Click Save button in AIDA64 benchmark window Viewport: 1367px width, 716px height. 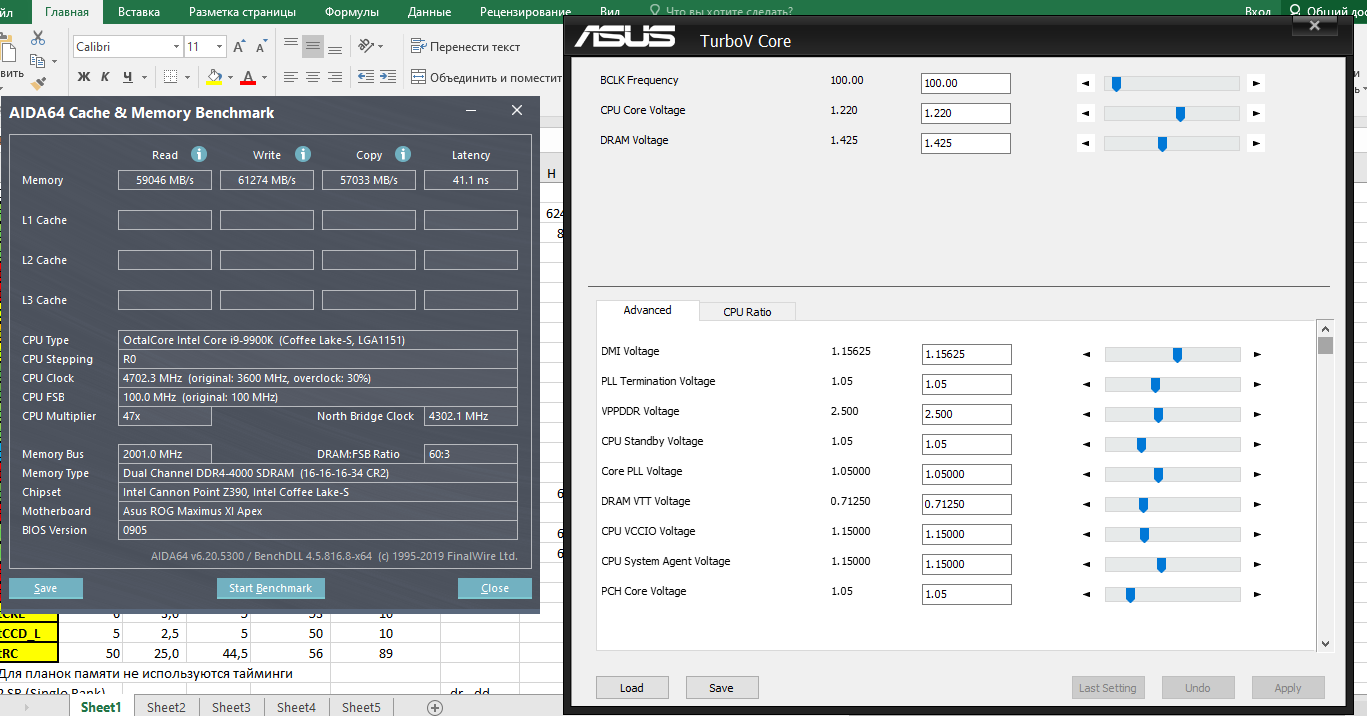pos(45,588)
